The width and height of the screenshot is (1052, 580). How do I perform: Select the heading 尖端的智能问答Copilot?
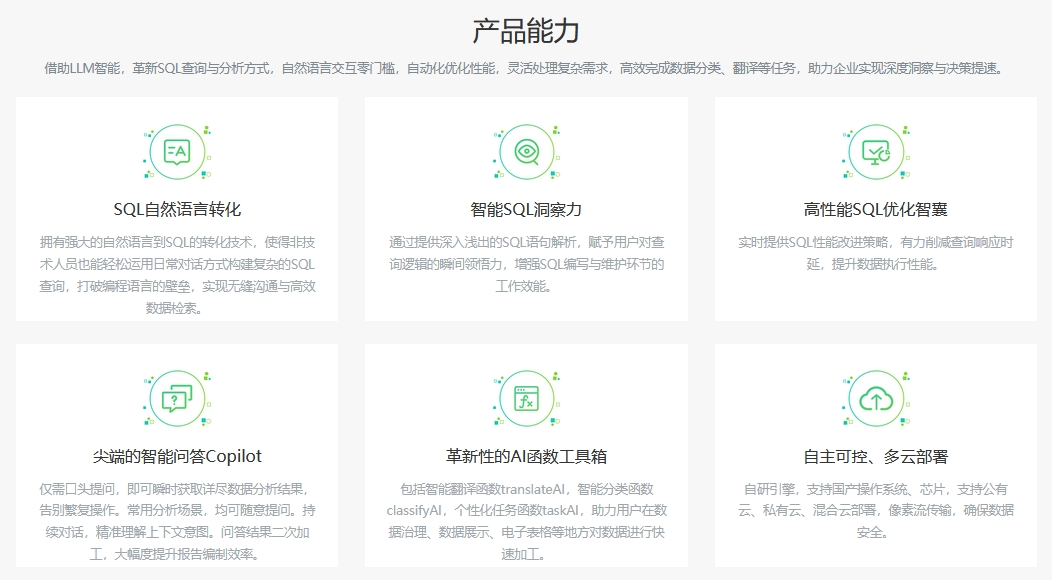click(177, 456)
